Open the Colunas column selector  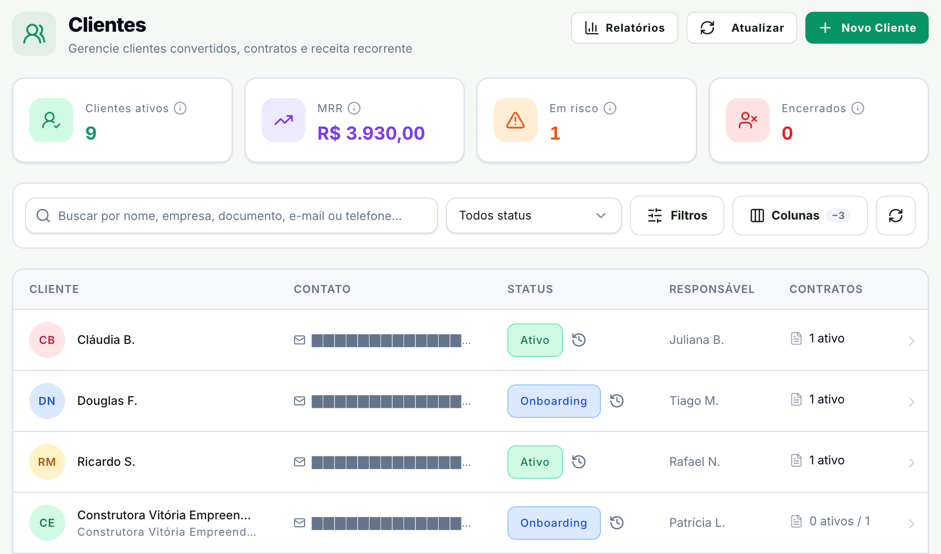click(x=799, y=215)
